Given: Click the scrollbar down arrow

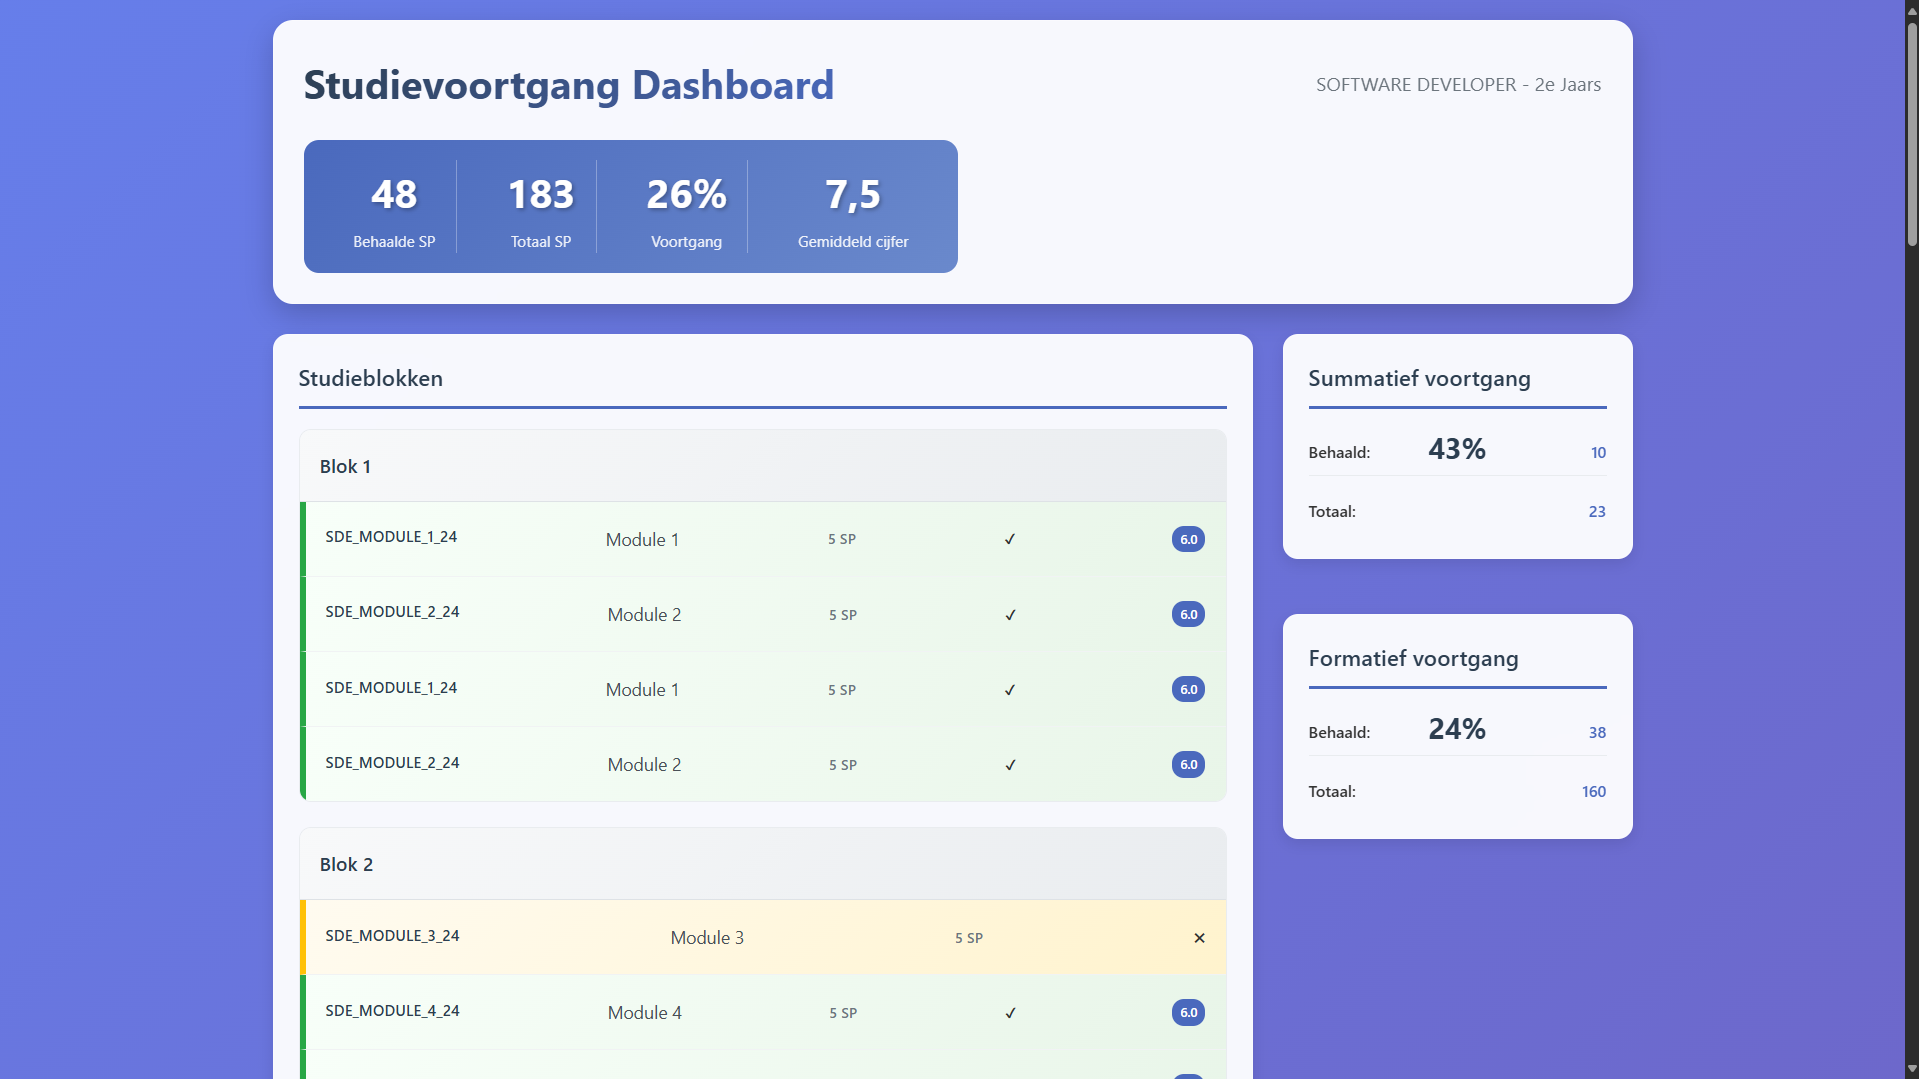Looking at the screenshot, I should tap(1912, 1070).
